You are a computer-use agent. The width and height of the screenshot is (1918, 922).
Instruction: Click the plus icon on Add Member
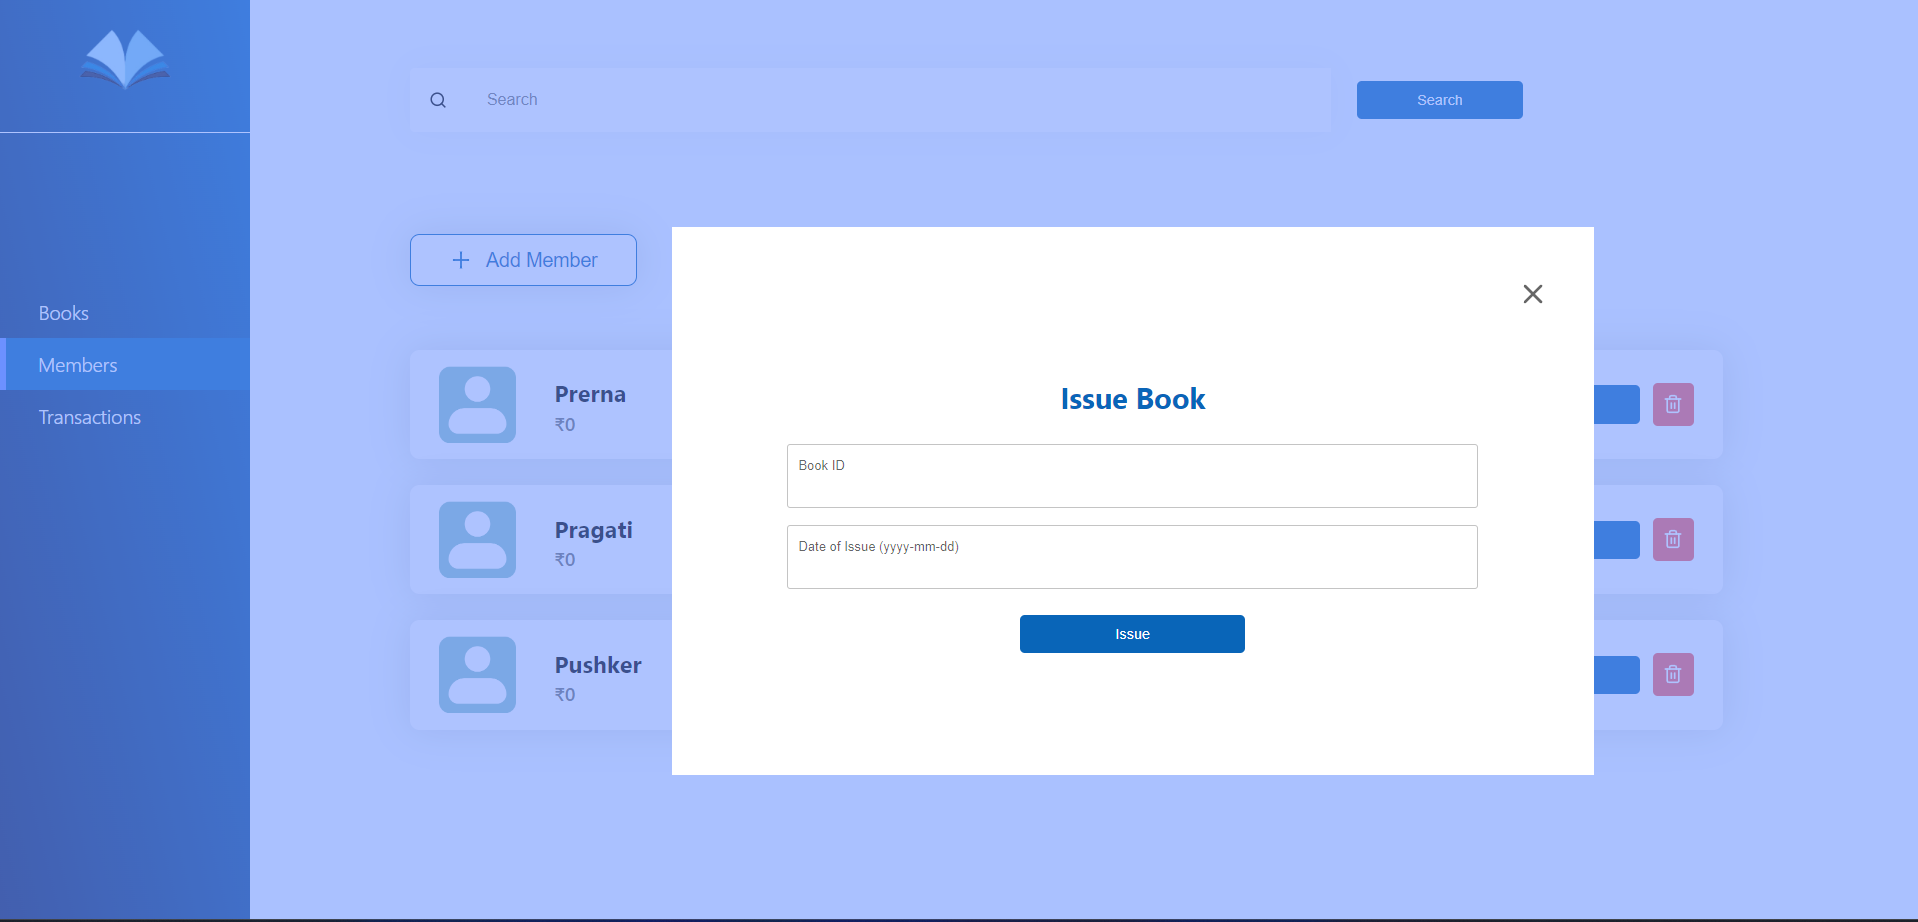[x=460, y=259]
